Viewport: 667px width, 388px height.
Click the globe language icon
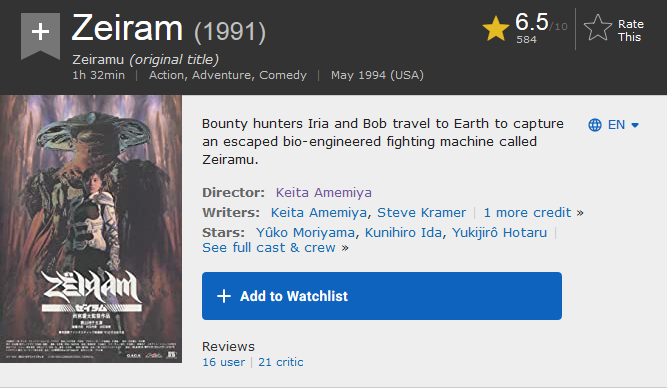[x=595, y=125]
